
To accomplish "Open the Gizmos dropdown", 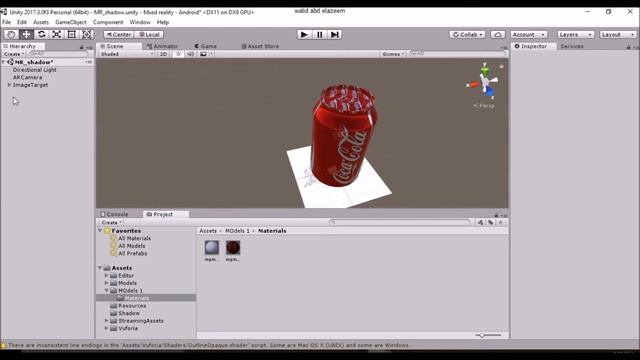I will 393,54.
